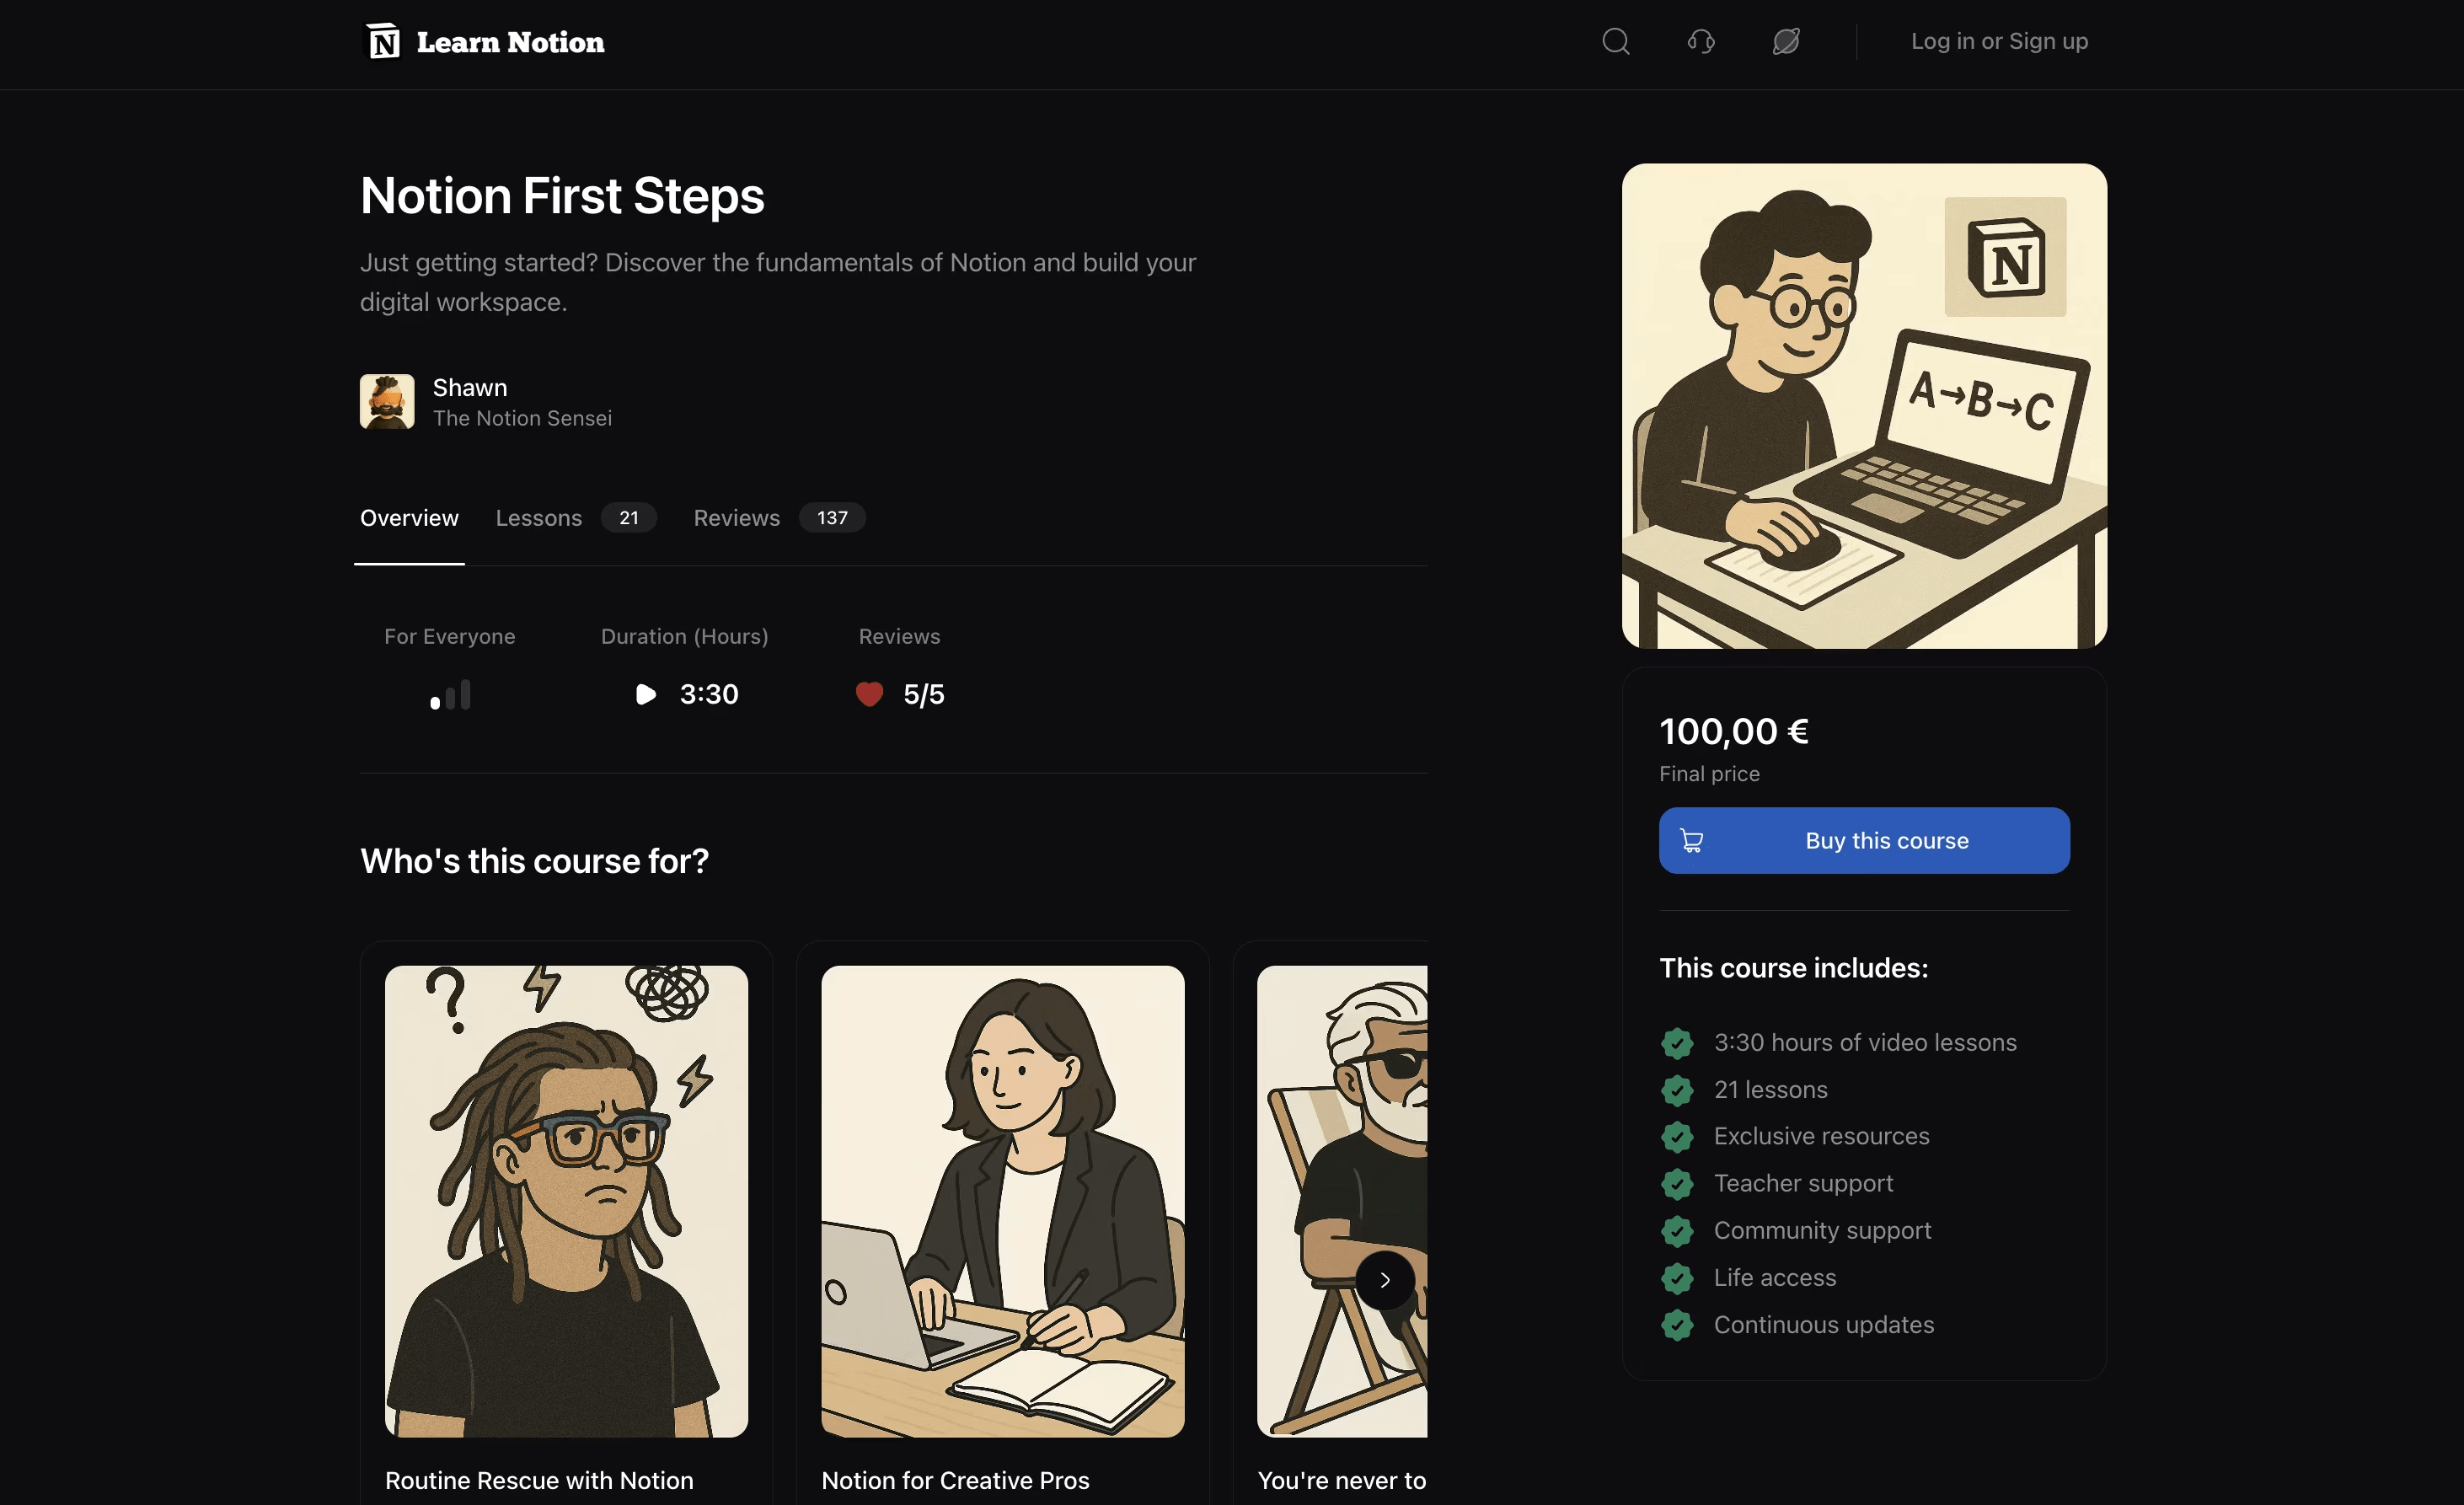Click the course cover illustration thumbnail

click(1864, 406)
